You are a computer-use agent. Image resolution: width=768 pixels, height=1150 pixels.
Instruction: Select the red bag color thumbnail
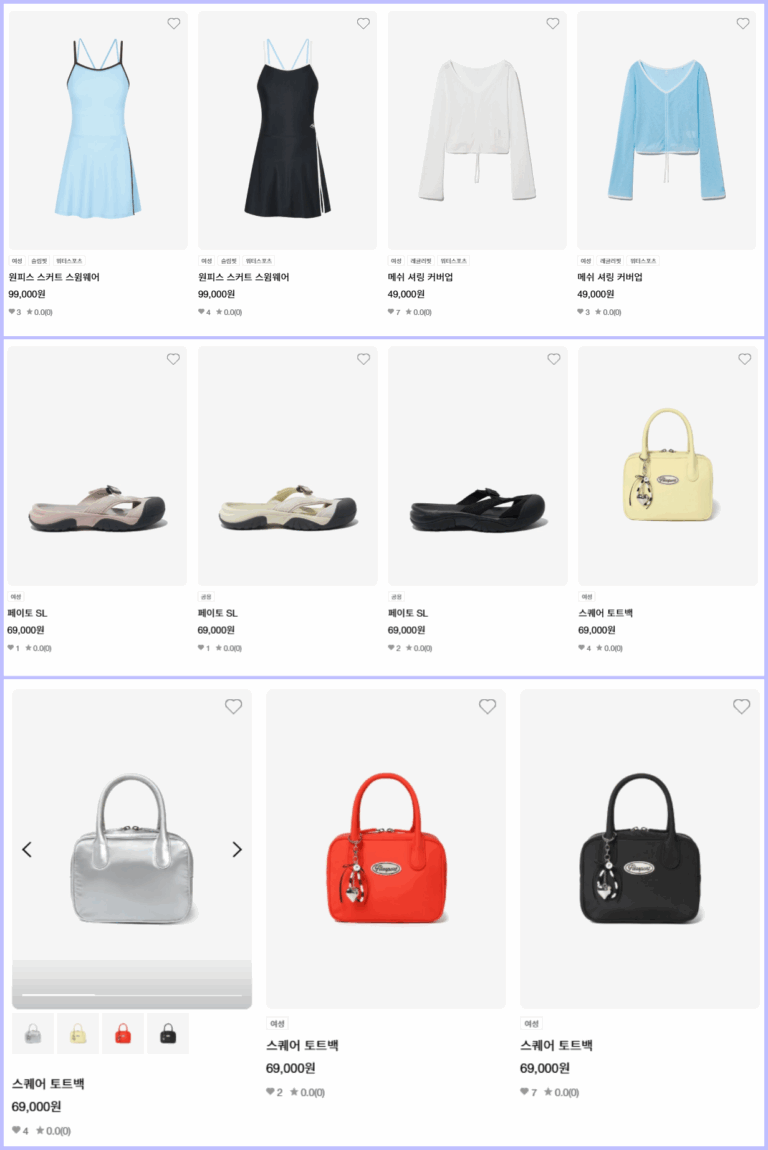123,1033
